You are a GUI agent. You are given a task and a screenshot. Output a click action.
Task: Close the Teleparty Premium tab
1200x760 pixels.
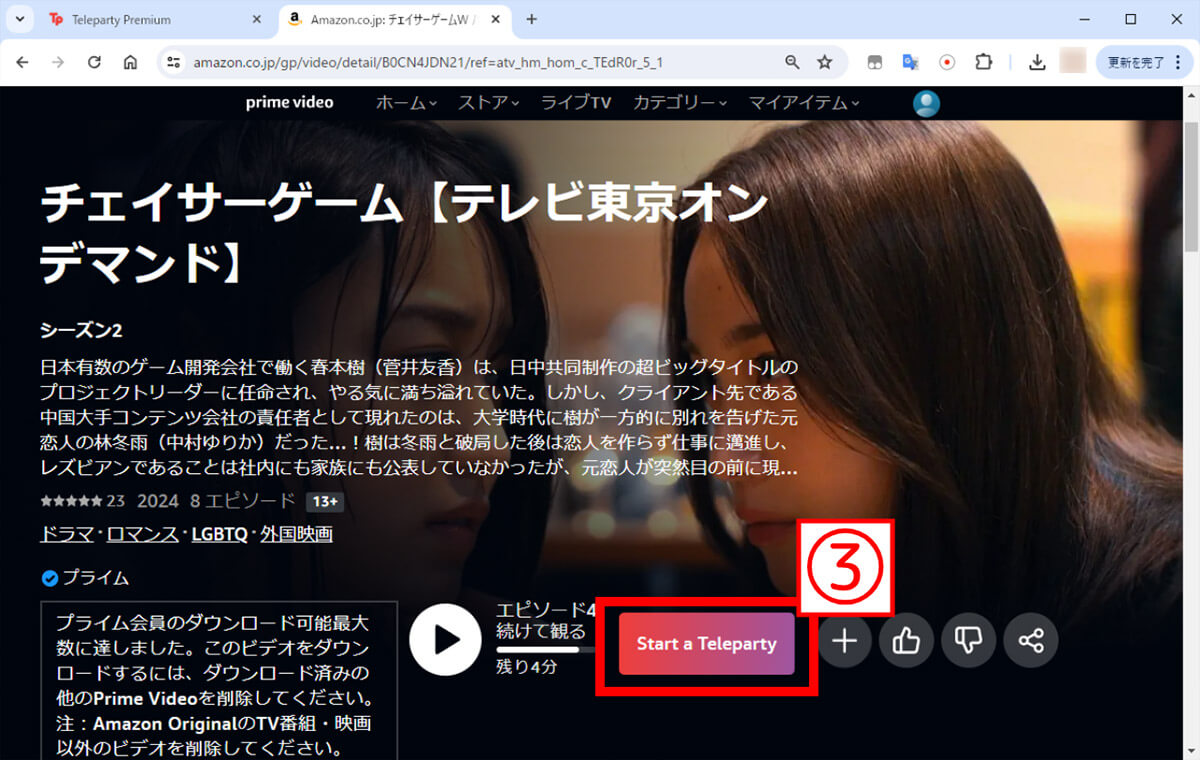[256, 19]
